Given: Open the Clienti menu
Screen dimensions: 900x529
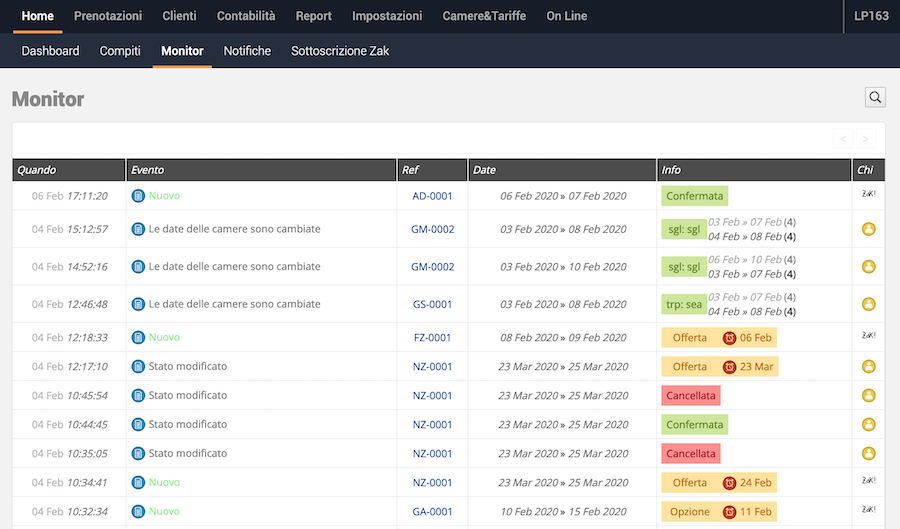Looking at the screenshot, I should point(179,16).
